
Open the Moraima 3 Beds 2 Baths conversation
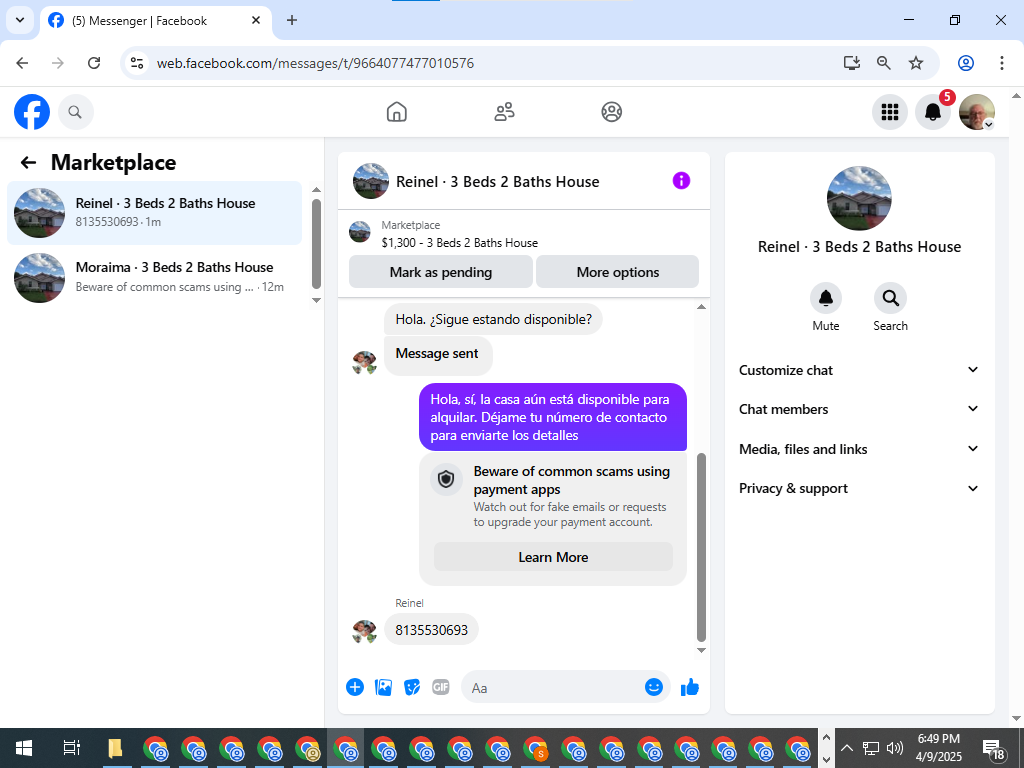click(155, 277)
